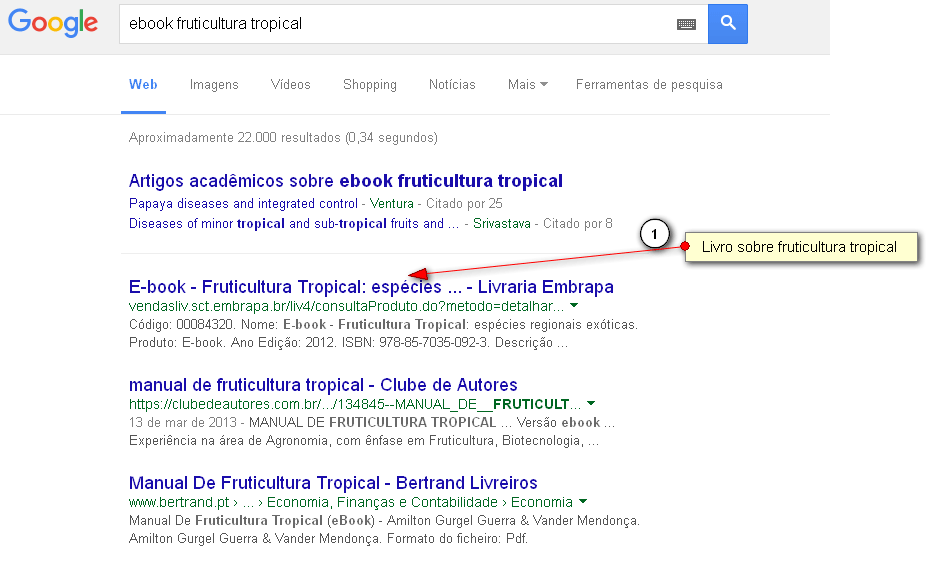Open the on-screen keyboard icon
928x568 pixels.
686,24
